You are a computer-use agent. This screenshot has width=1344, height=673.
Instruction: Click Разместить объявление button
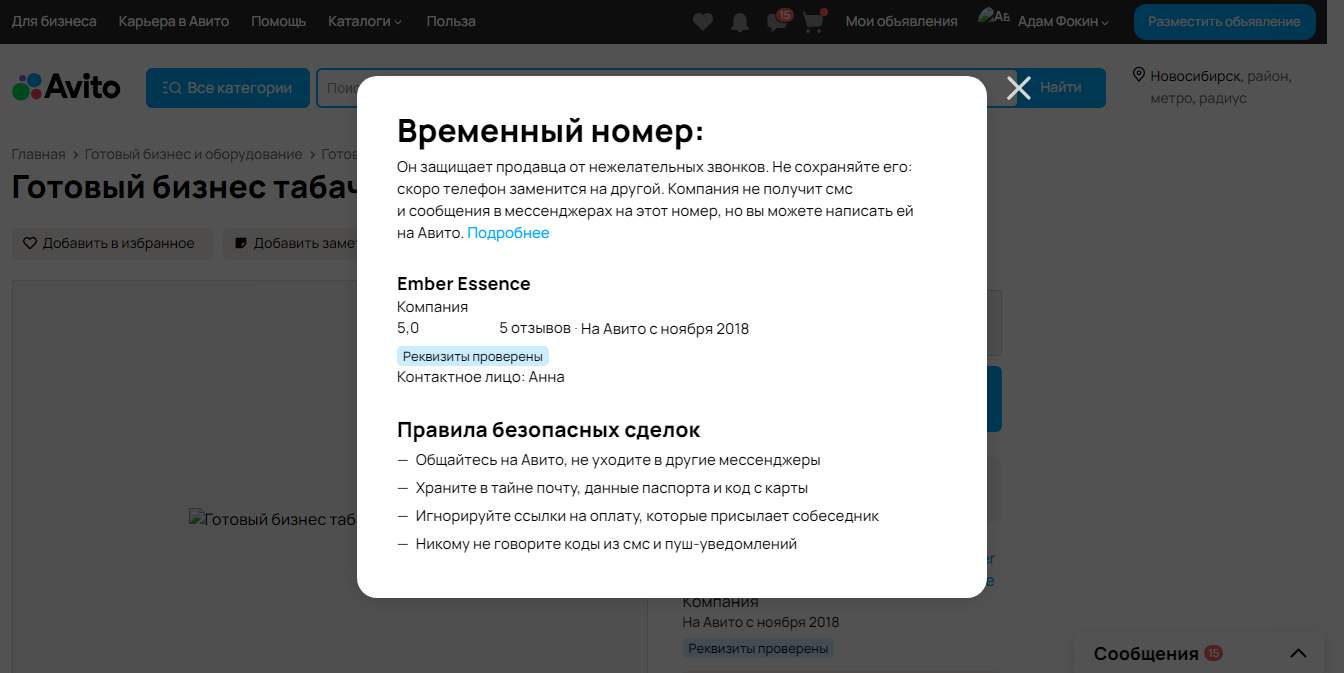pyautogui.click(x=1224, y=21)
